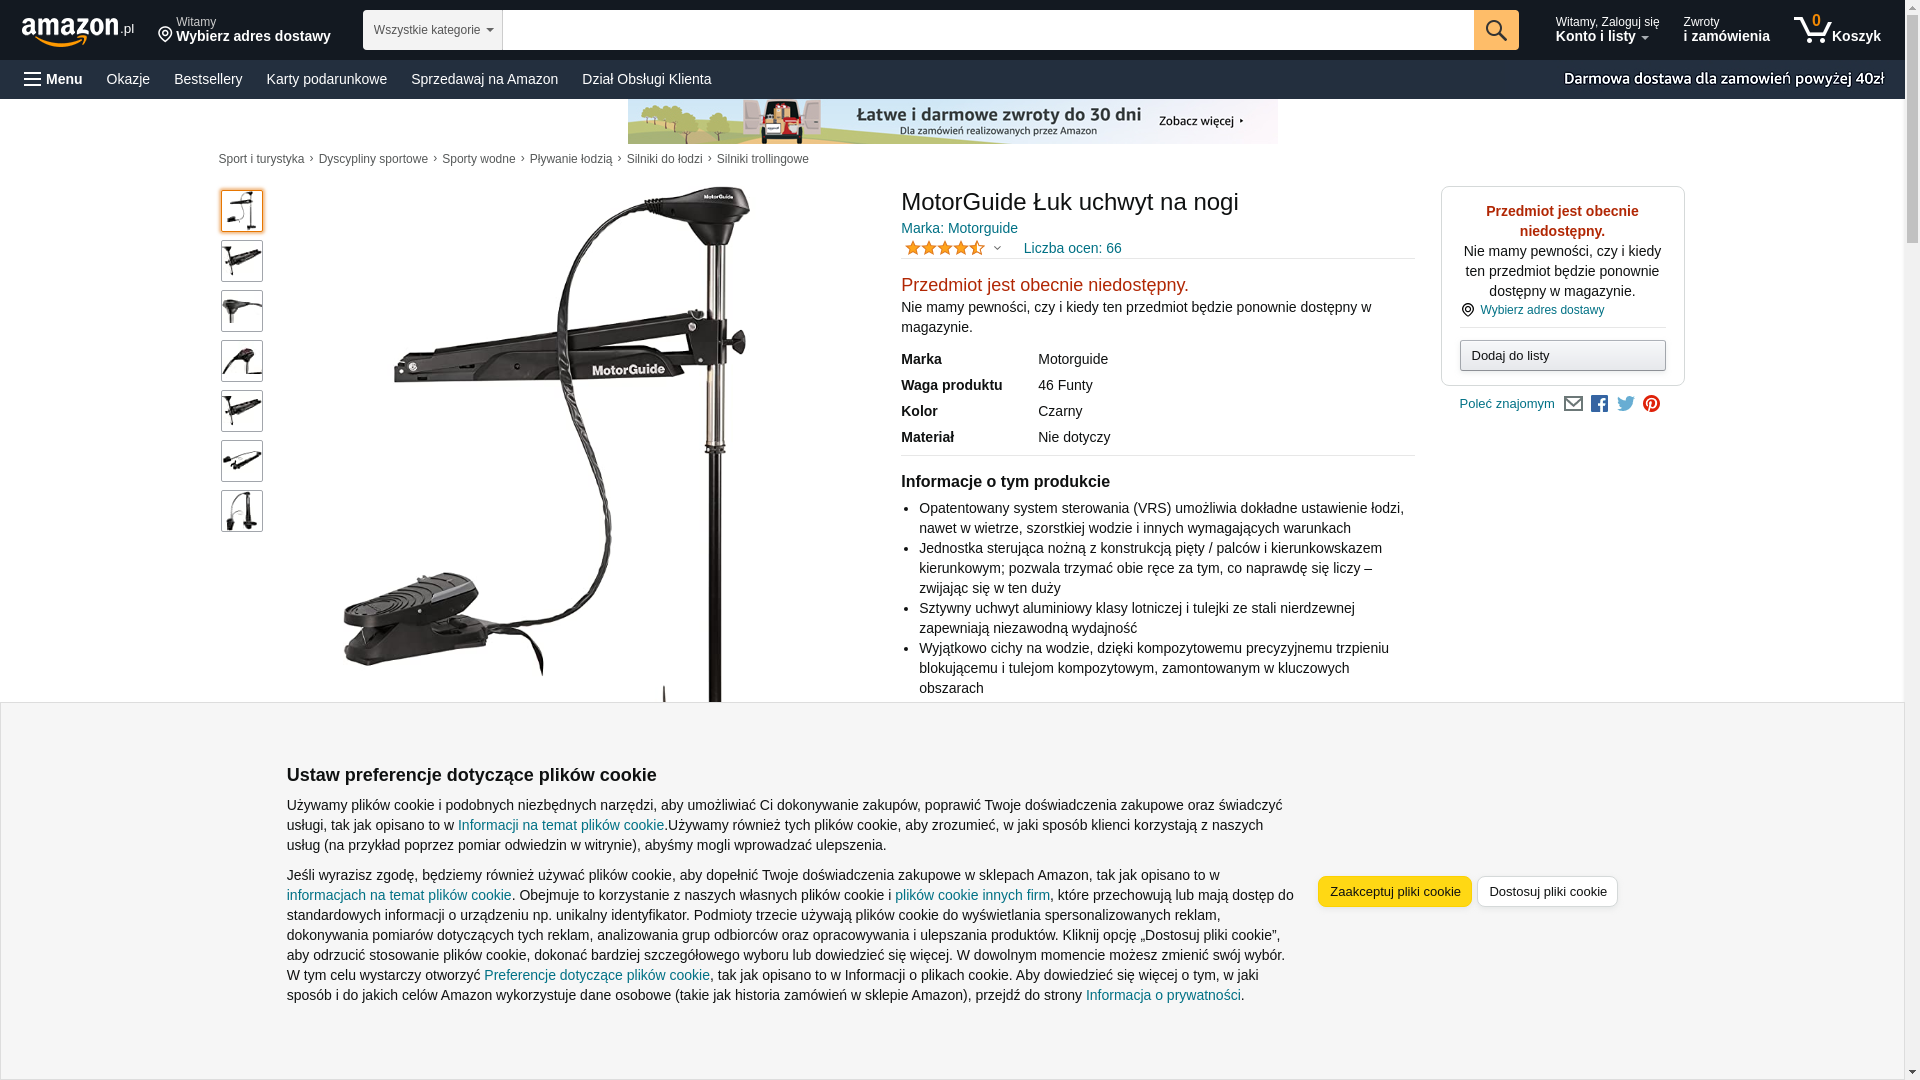Open the shopping cart Koszyk icon
This screenshot has height=1080, width=1920.
[1837, 30]
